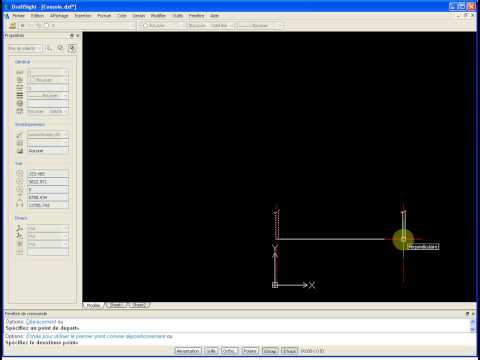Pin the command window panel
This screenshot has width=480, height=360.
point(467,314)
